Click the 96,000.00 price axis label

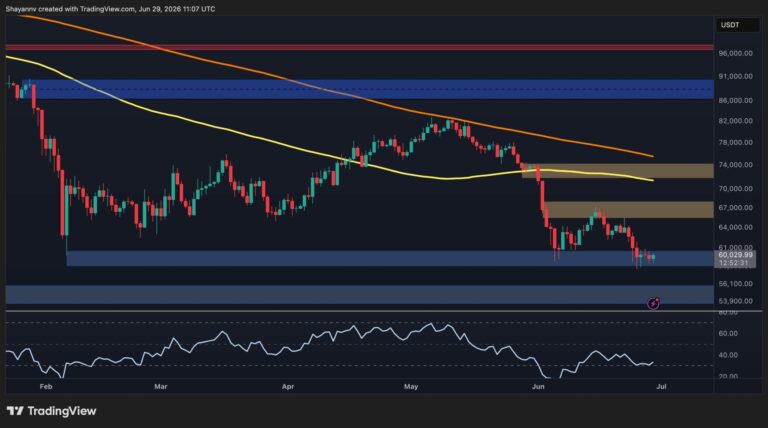735,53
